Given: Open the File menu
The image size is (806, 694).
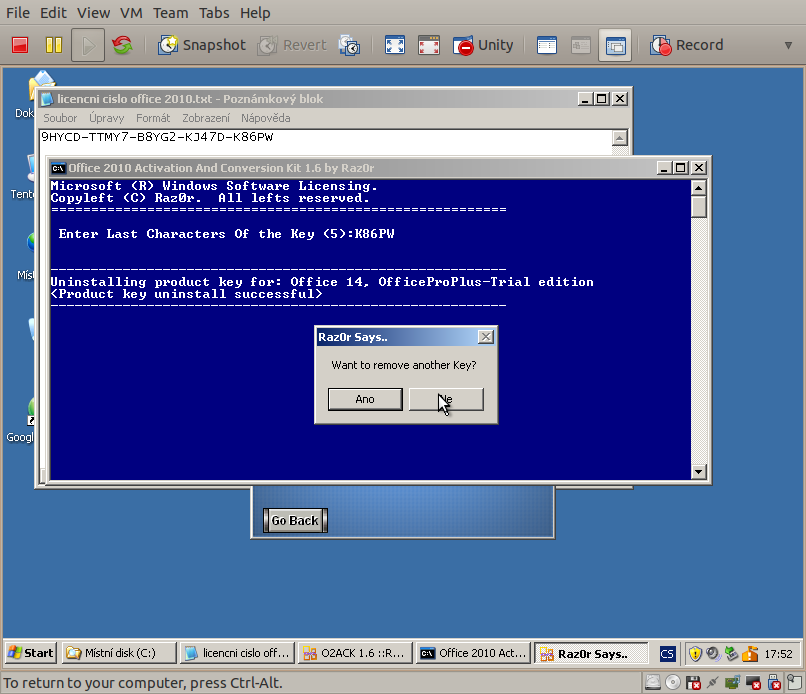Looking at the screenshot, I should coord(18,12).
